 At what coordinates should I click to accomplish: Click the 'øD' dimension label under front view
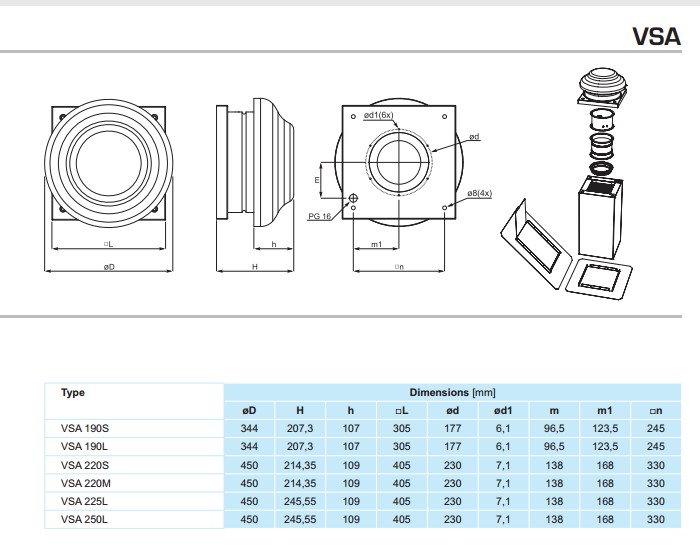109,267
